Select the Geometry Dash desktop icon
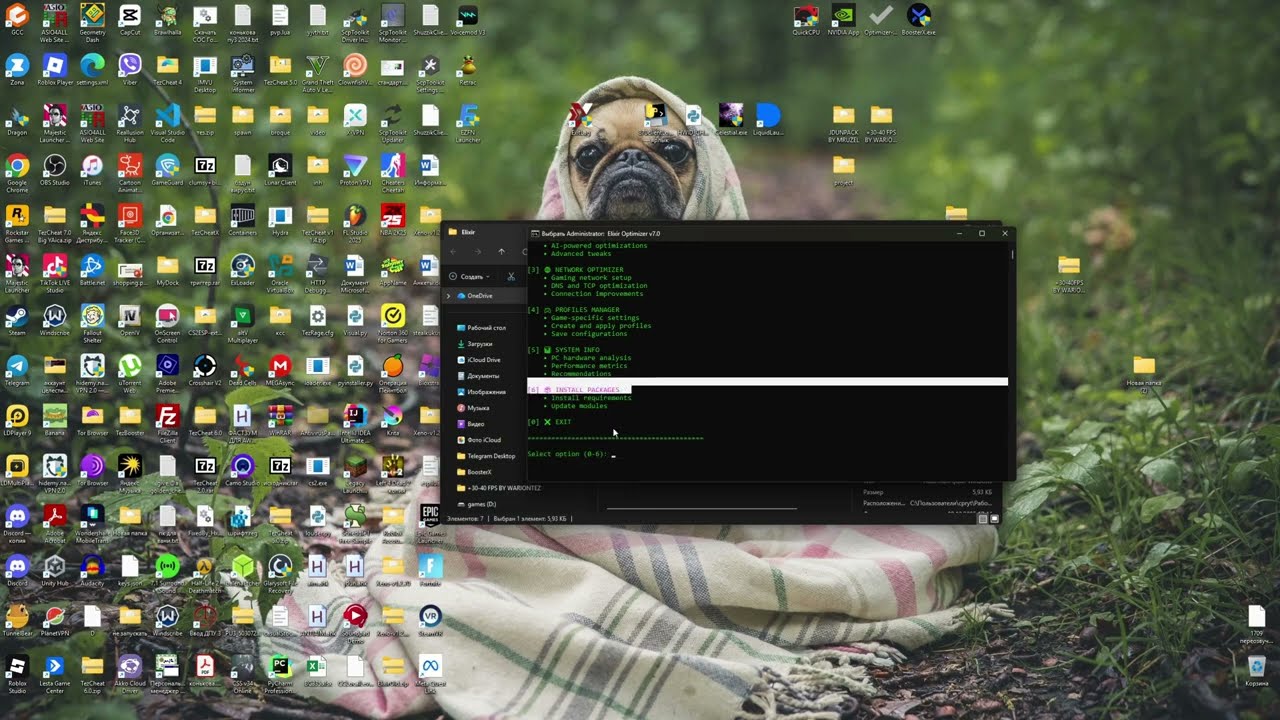Image resolution: width=1280 pixels, height=720 pixels. 92,22
